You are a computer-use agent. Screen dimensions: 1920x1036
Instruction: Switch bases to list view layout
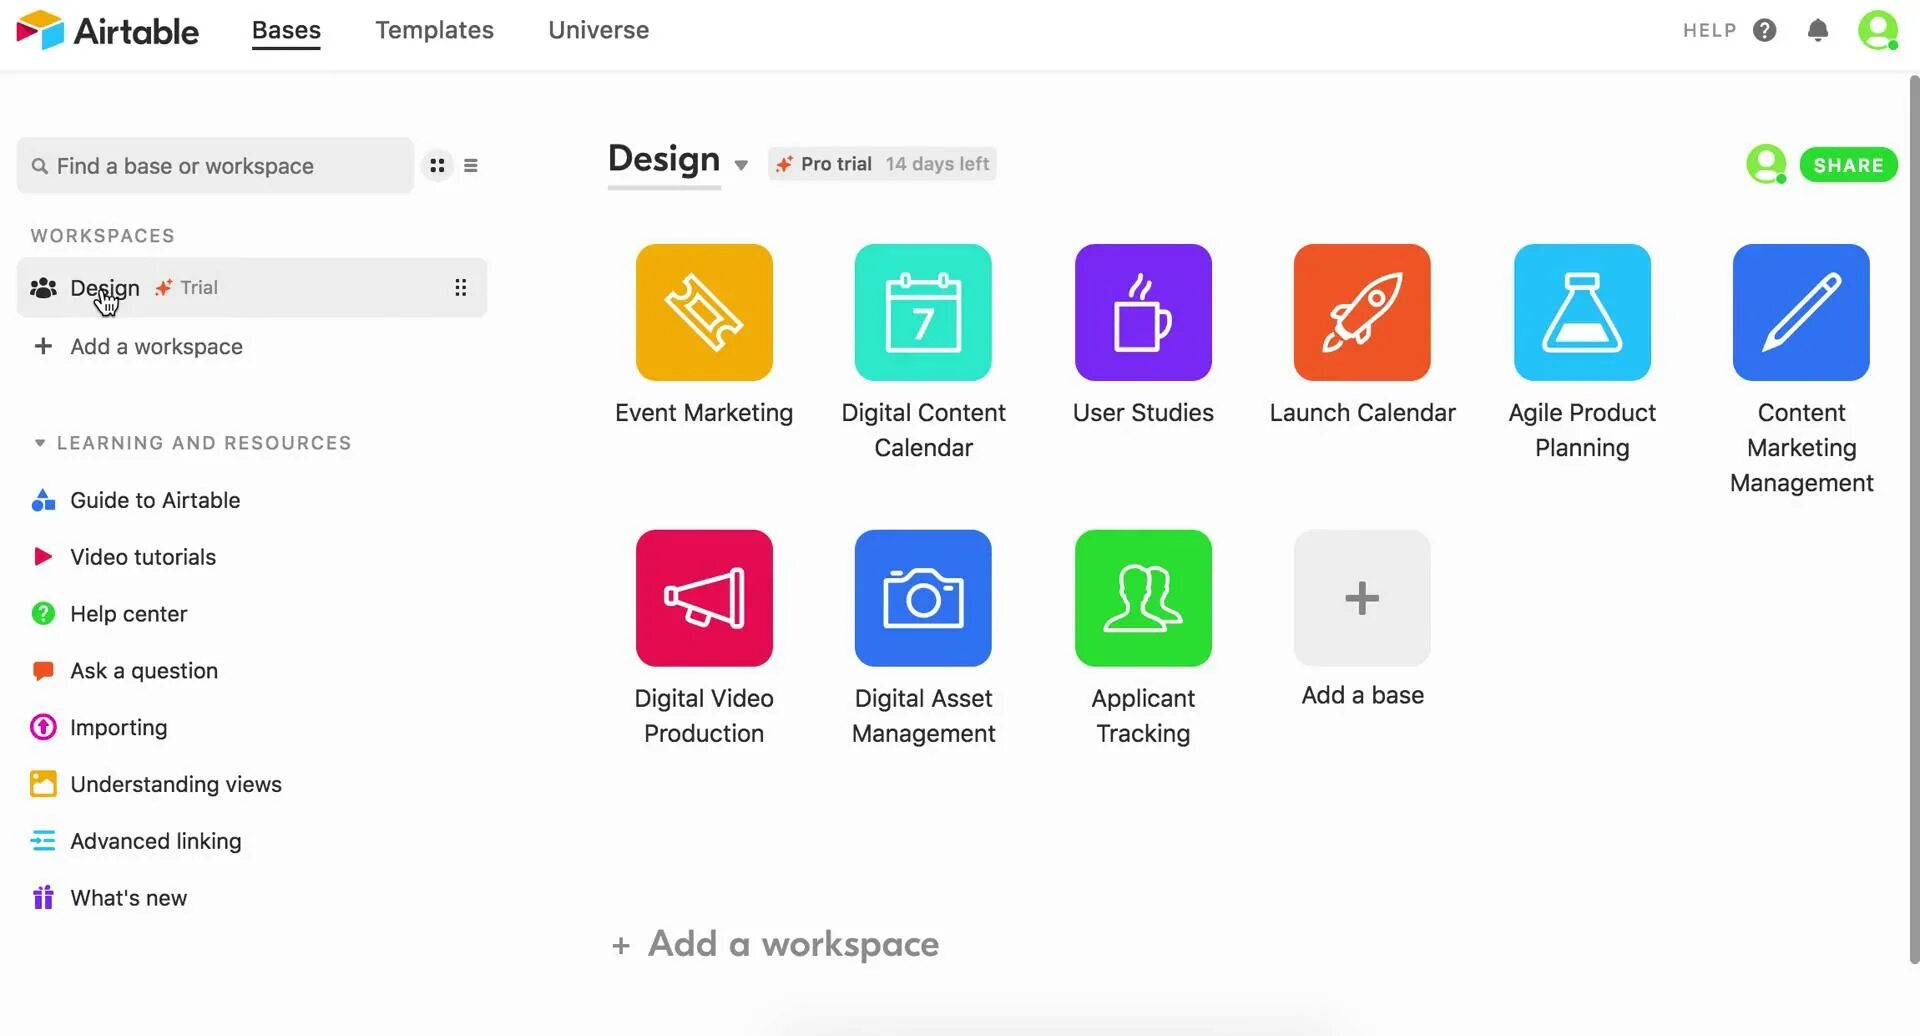(x=470, y=165)
